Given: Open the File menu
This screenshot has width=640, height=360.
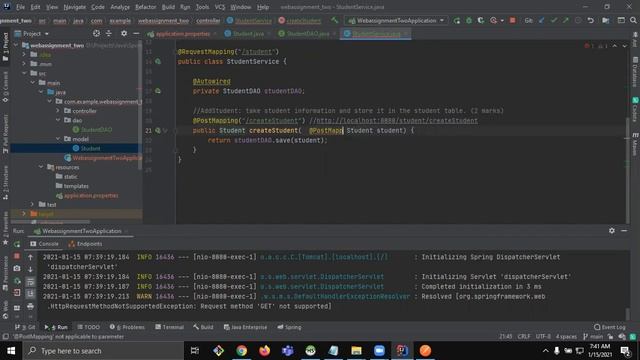Looking at the screenshot, I should (x=20, y=7).
